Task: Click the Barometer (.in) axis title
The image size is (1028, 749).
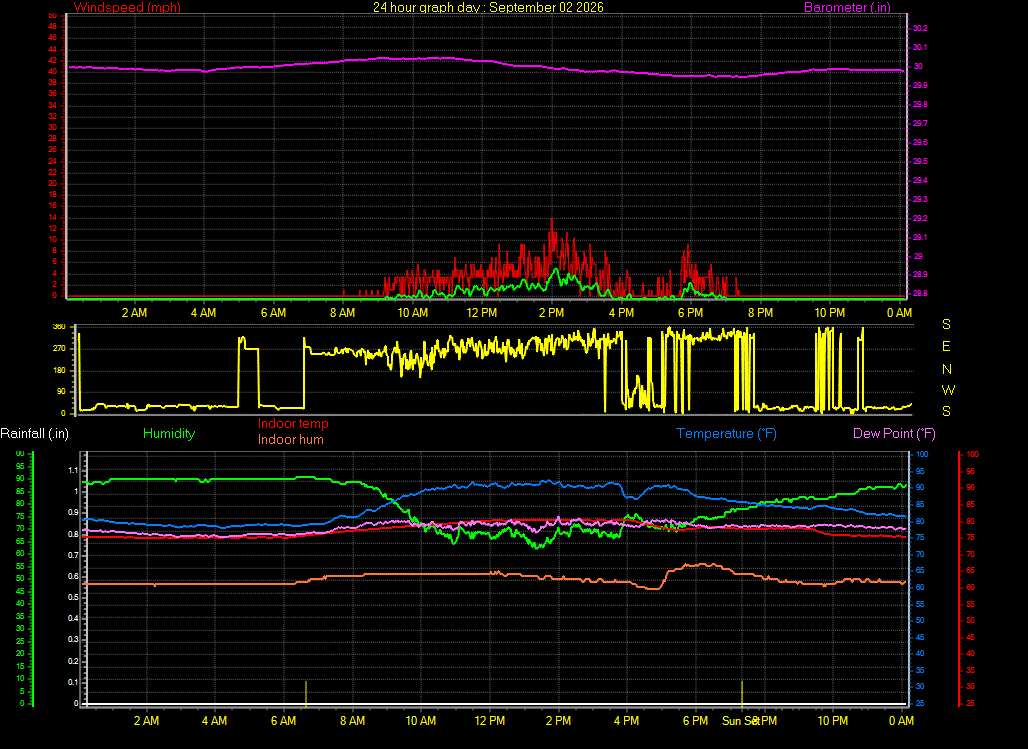Action: pos(847,7)
